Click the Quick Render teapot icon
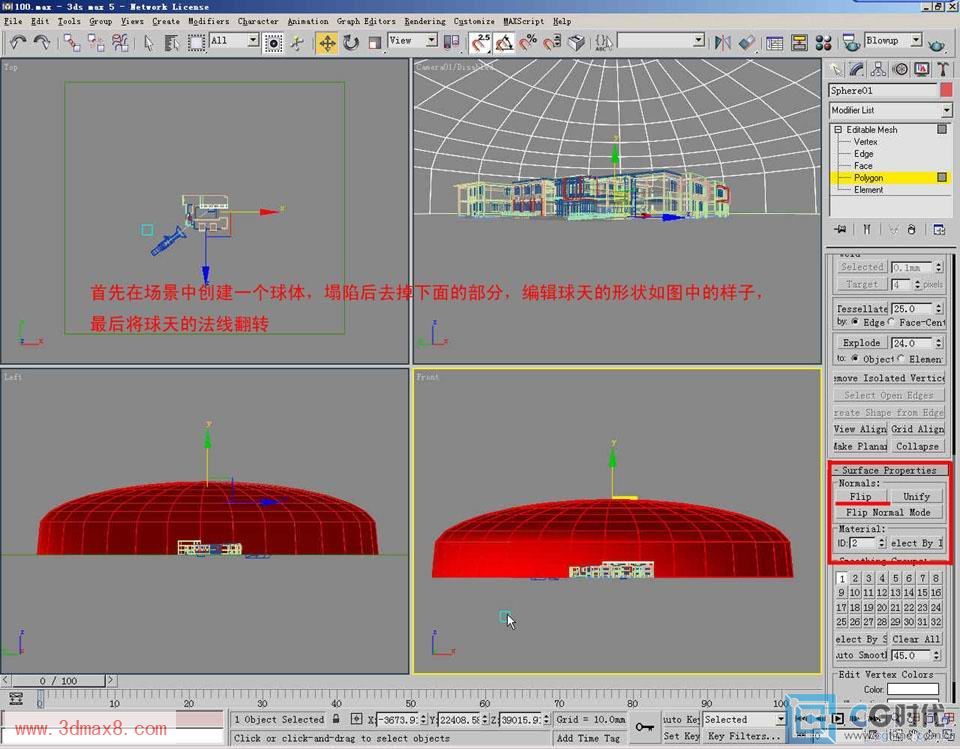The width and height of the screenshot is (960, 749). click(x=937, y=44)
